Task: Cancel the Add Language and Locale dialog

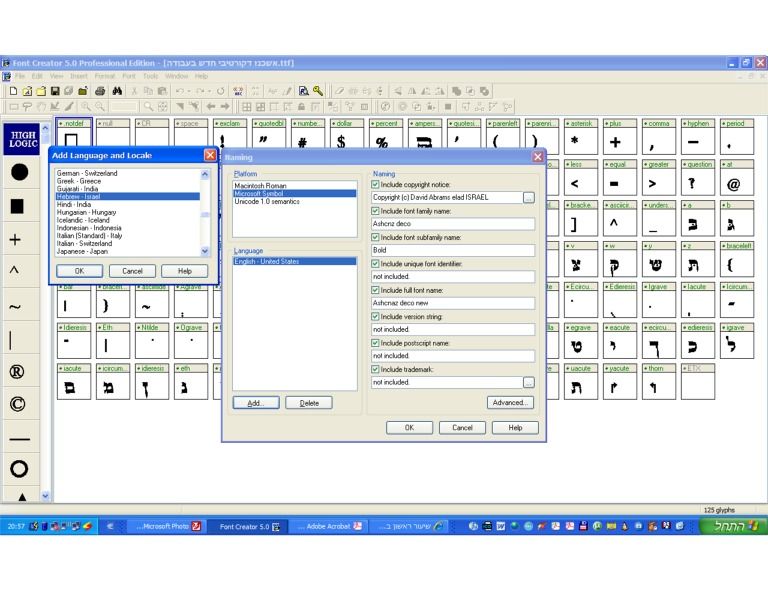Action: pos(132,271)
